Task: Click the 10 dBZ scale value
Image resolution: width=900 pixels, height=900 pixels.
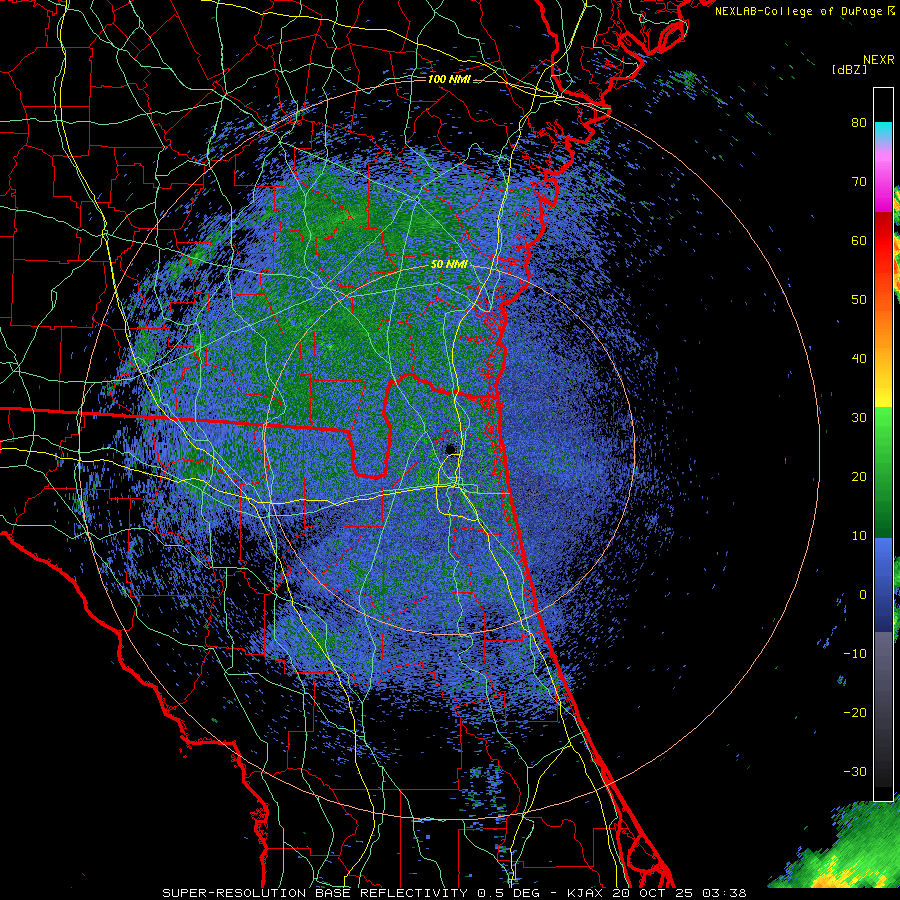Action: coord(859,536)
